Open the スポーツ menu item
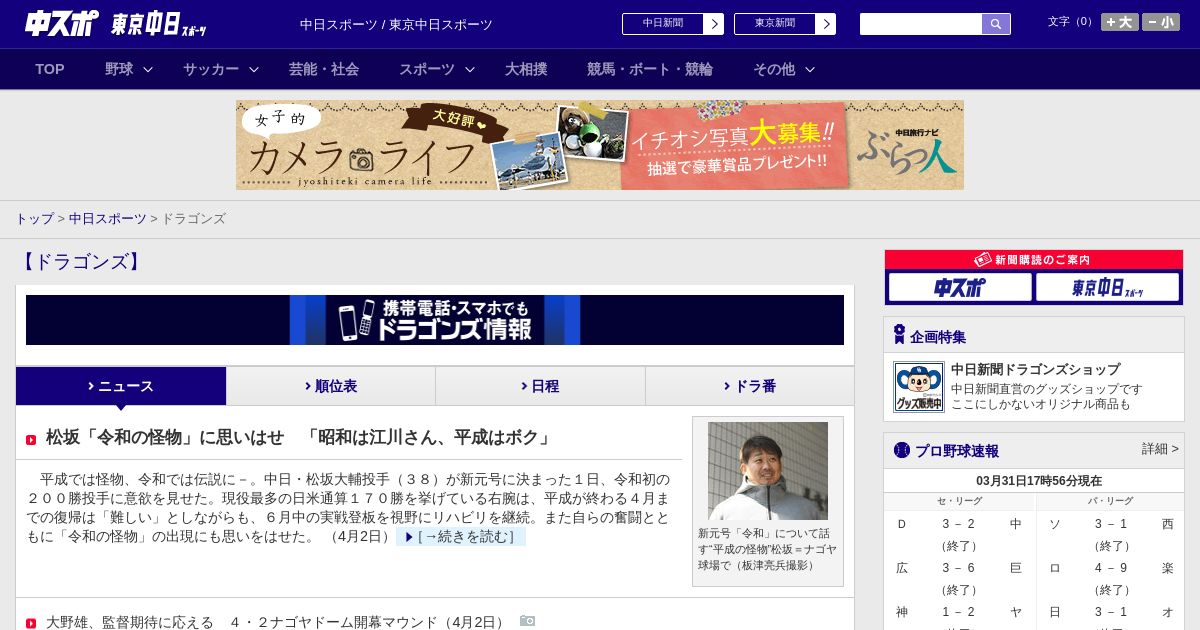 point(427,69)
